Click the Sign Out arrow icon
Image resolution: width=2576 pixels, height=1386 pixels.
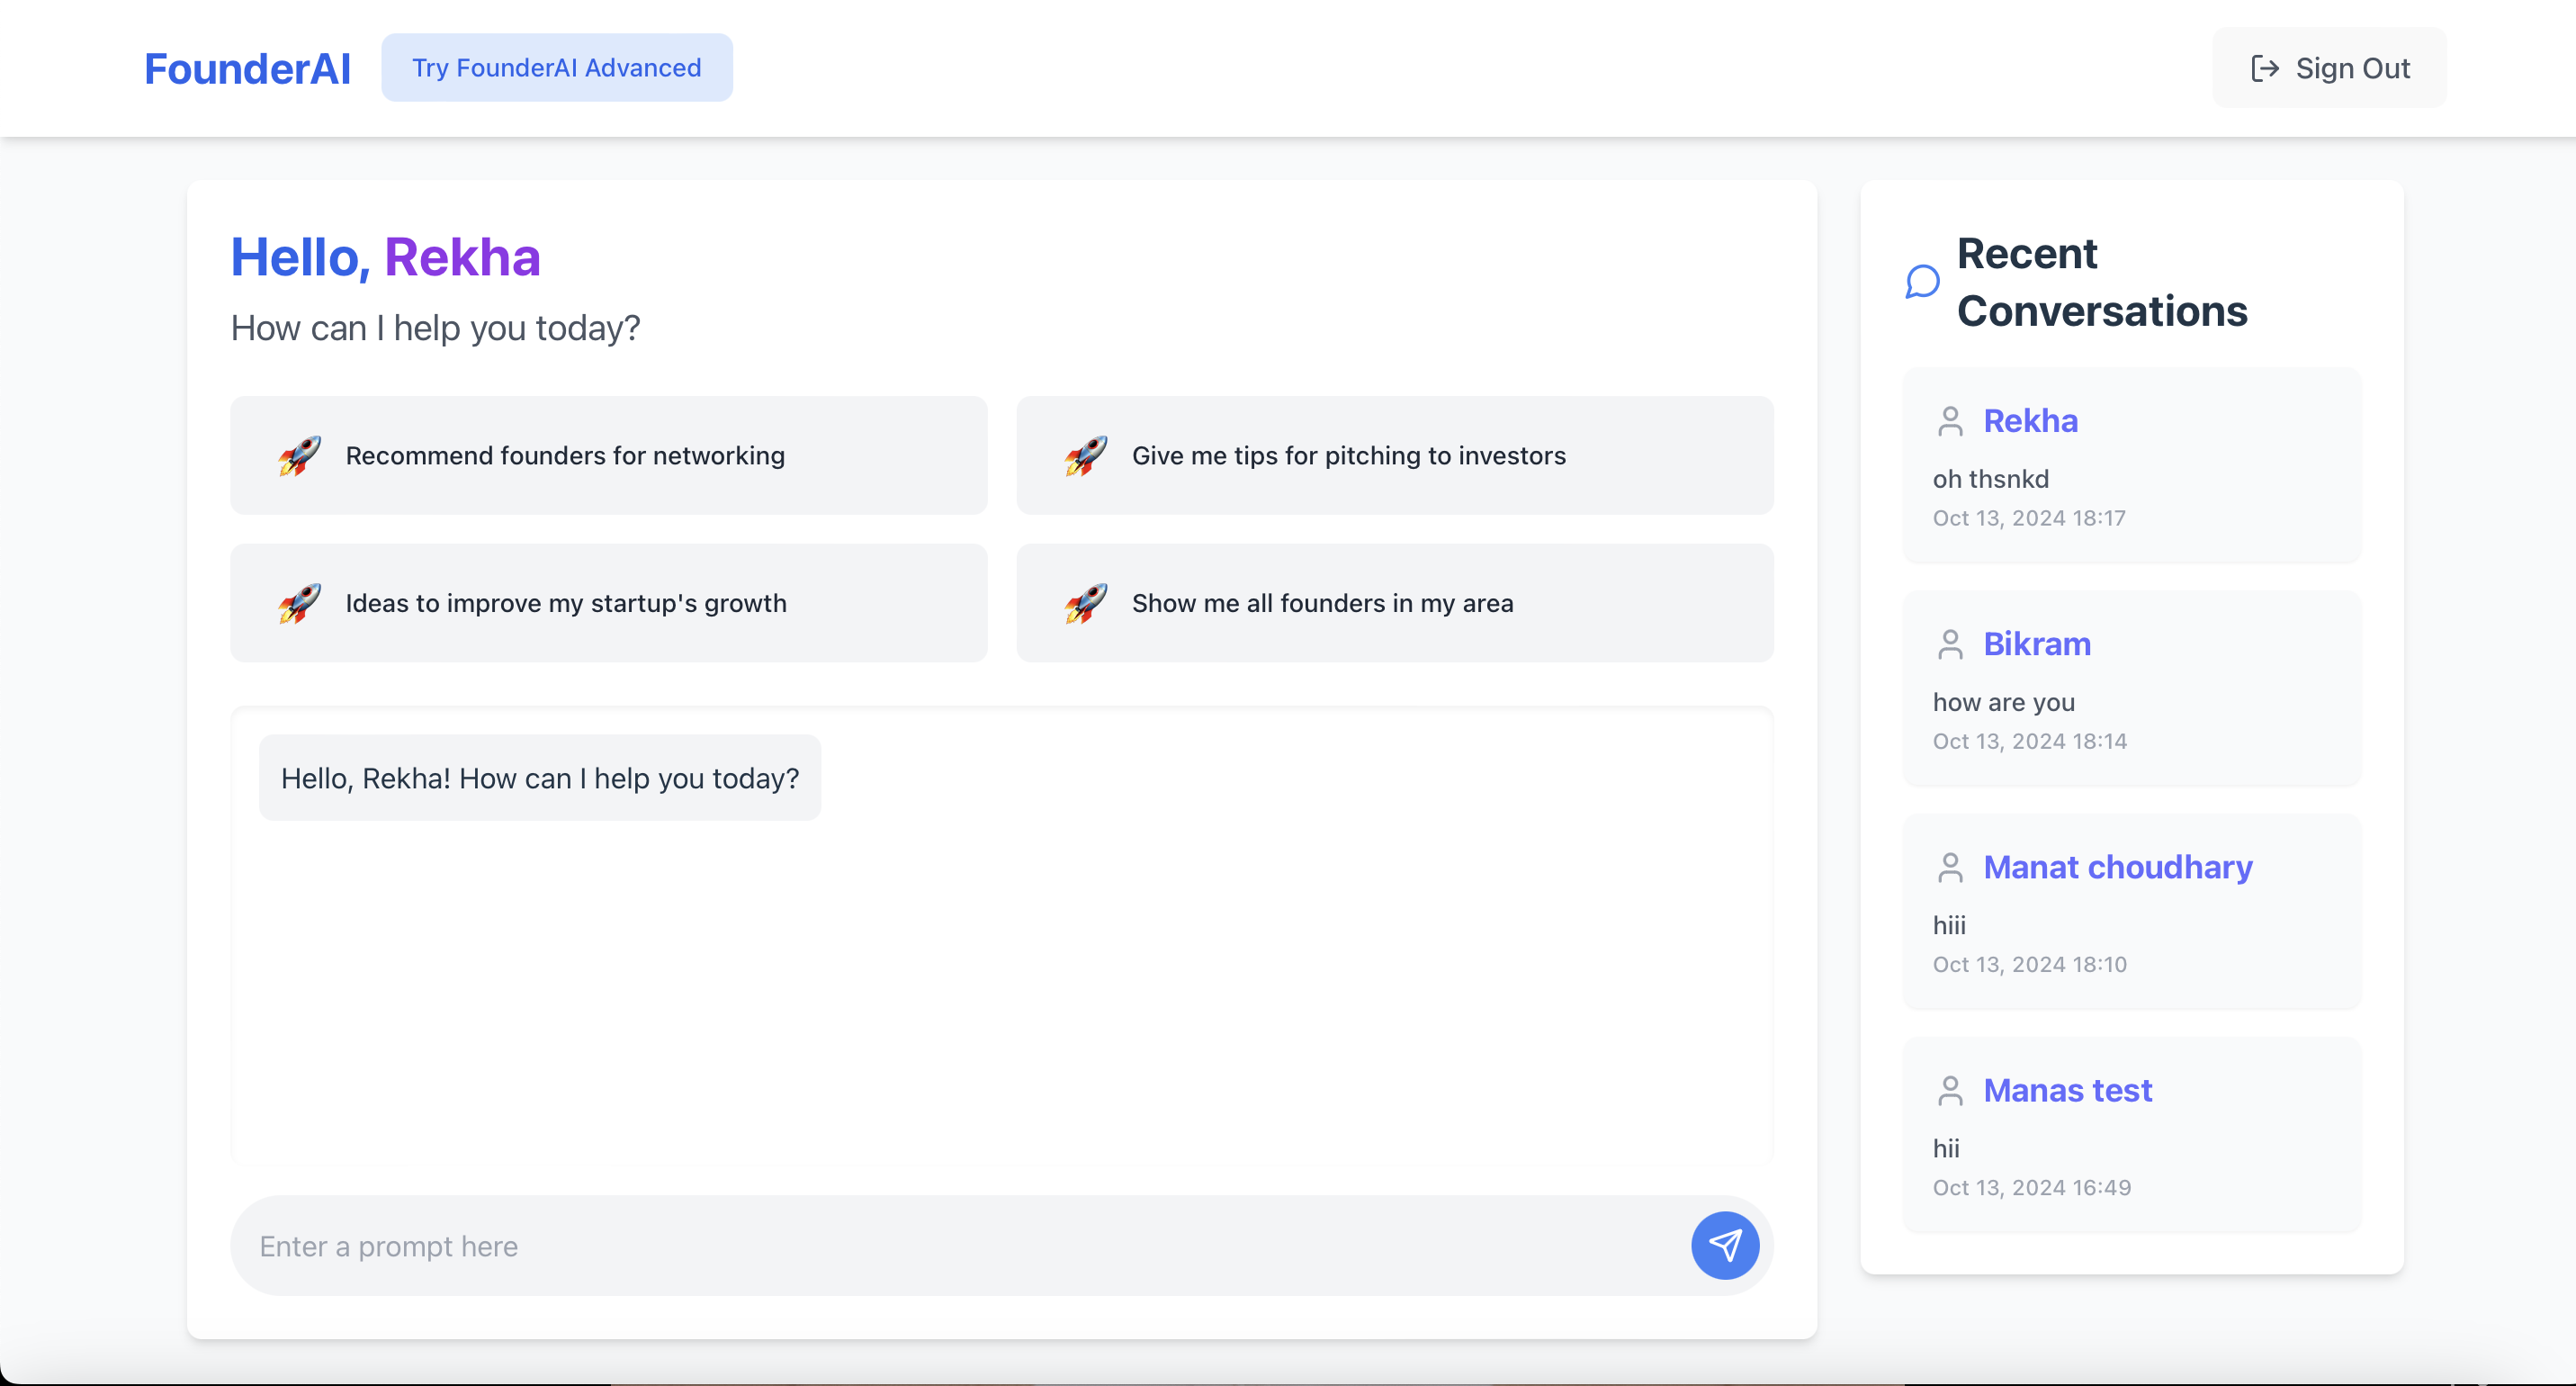pos(2264,68)
